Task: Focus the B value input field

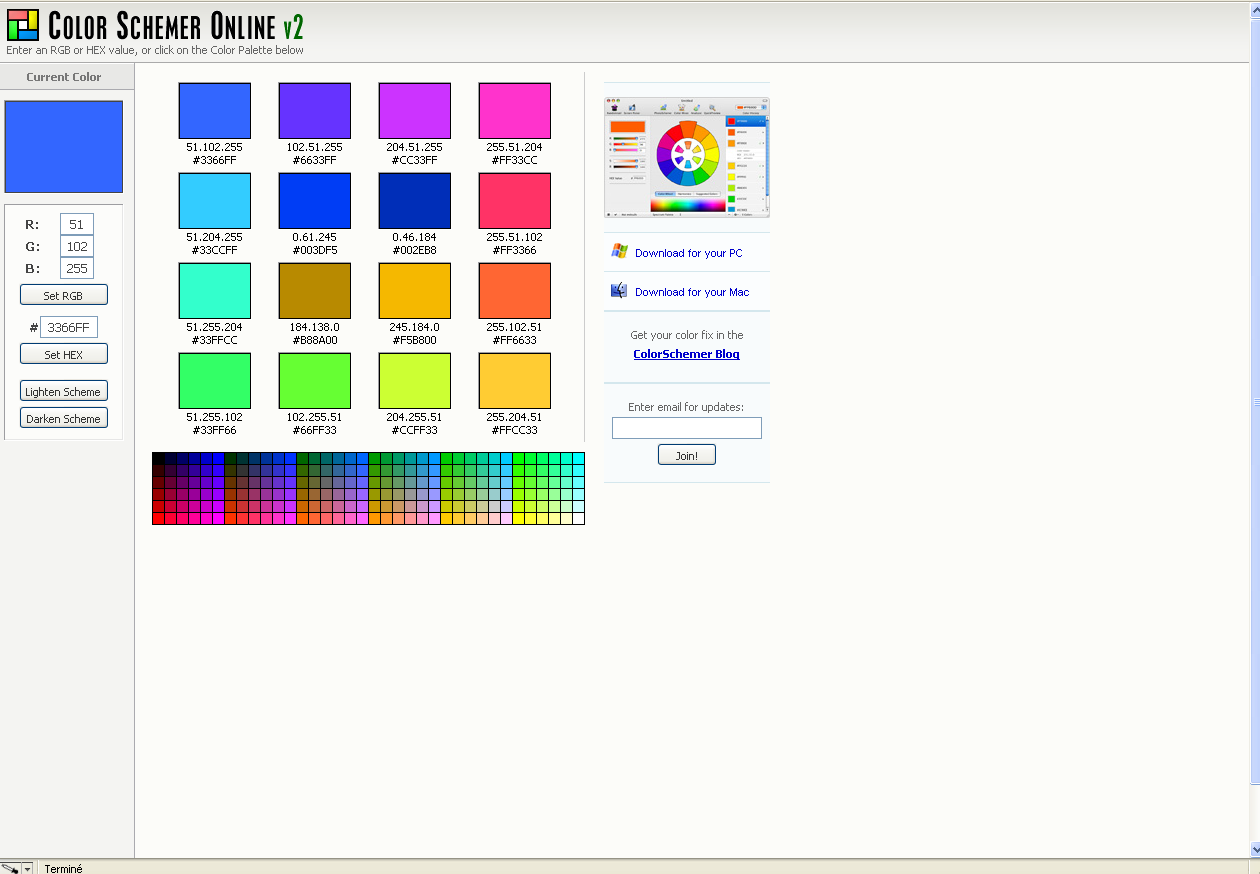Action: click(x=77, y=269)
